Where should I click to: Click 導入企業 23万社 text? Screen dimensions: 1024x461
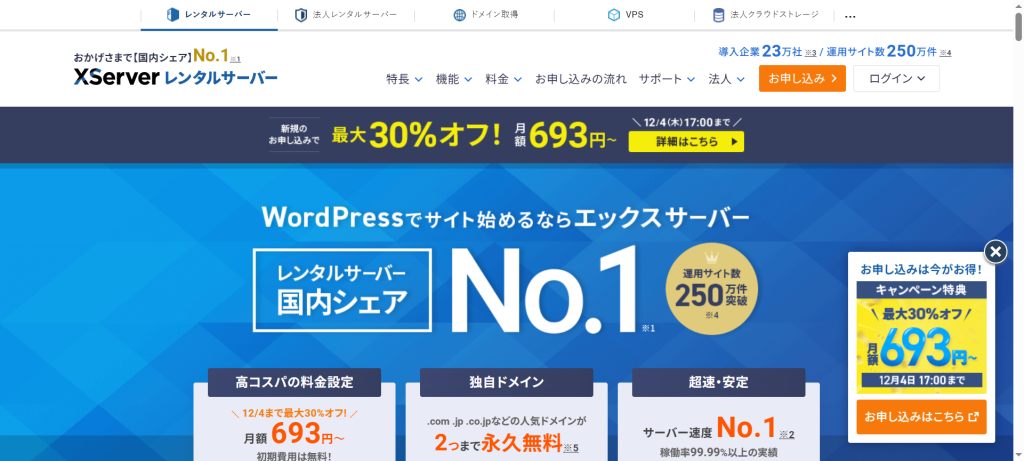coord(760,52)
